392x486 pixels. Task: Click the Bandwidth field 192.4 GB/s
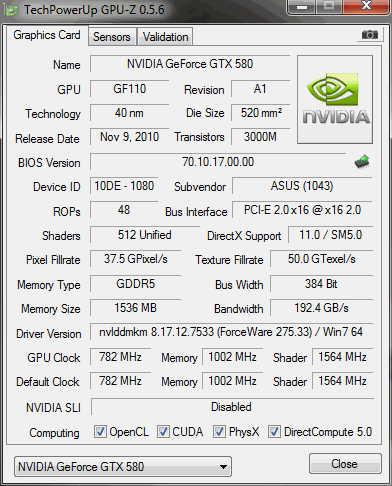coord(321,308)
